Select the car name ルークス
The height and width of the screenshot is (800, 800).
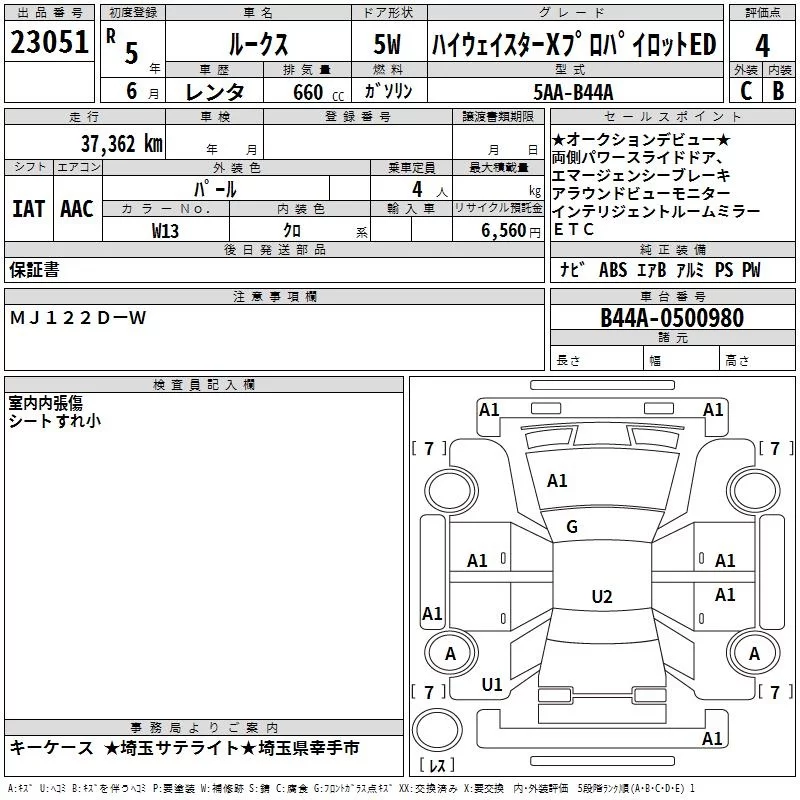258,44
